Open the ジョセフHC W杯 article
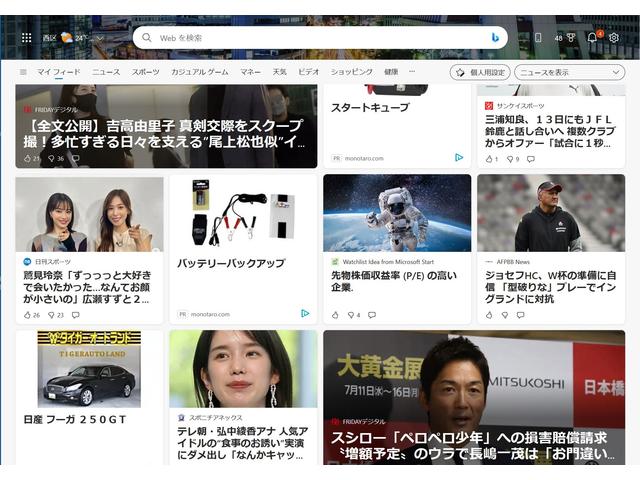This screenshot has width=640, height=480. 551,287
